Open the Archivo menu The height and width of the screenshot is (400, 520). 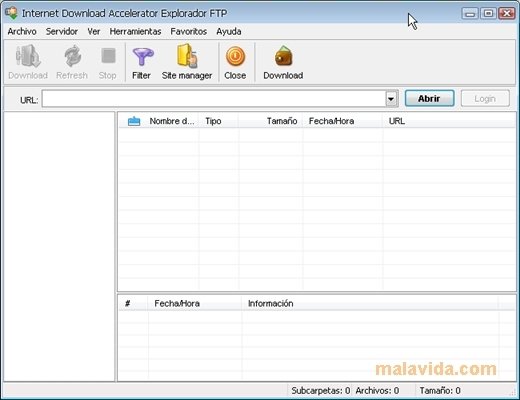[x=22, y=31]
